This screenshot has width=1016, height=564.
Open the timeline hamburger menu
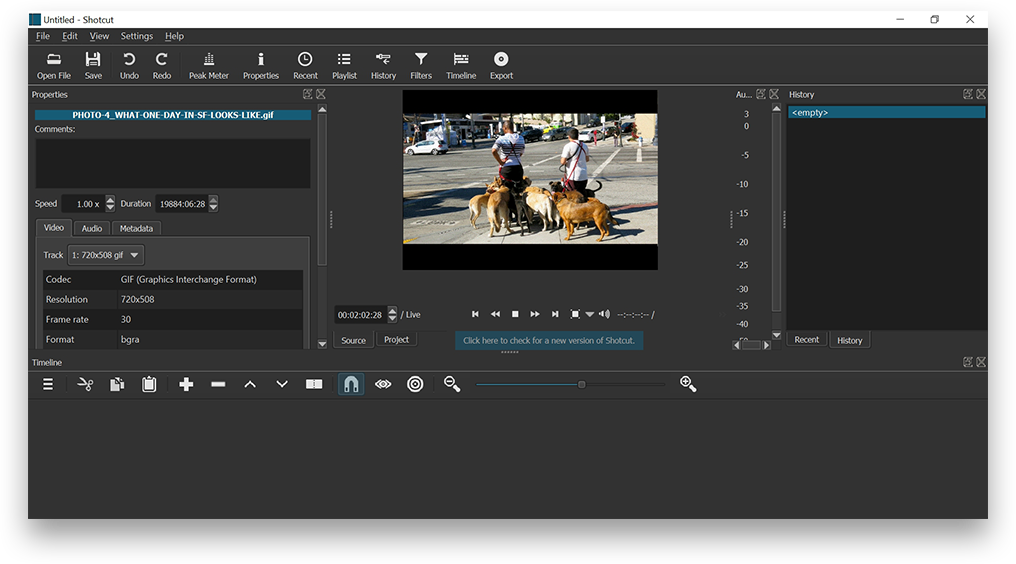(x=48, y=384)
